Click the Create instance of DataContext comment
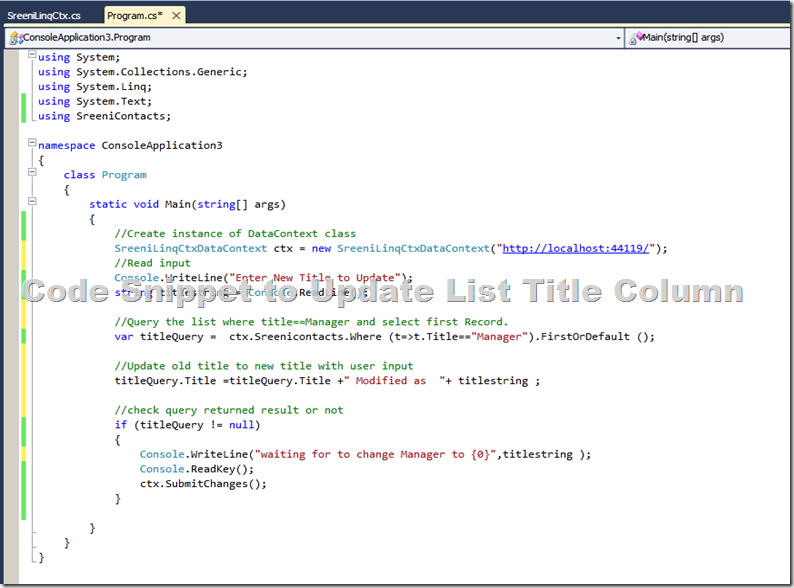This screenshot has width=794, height=588. point(235,234)
